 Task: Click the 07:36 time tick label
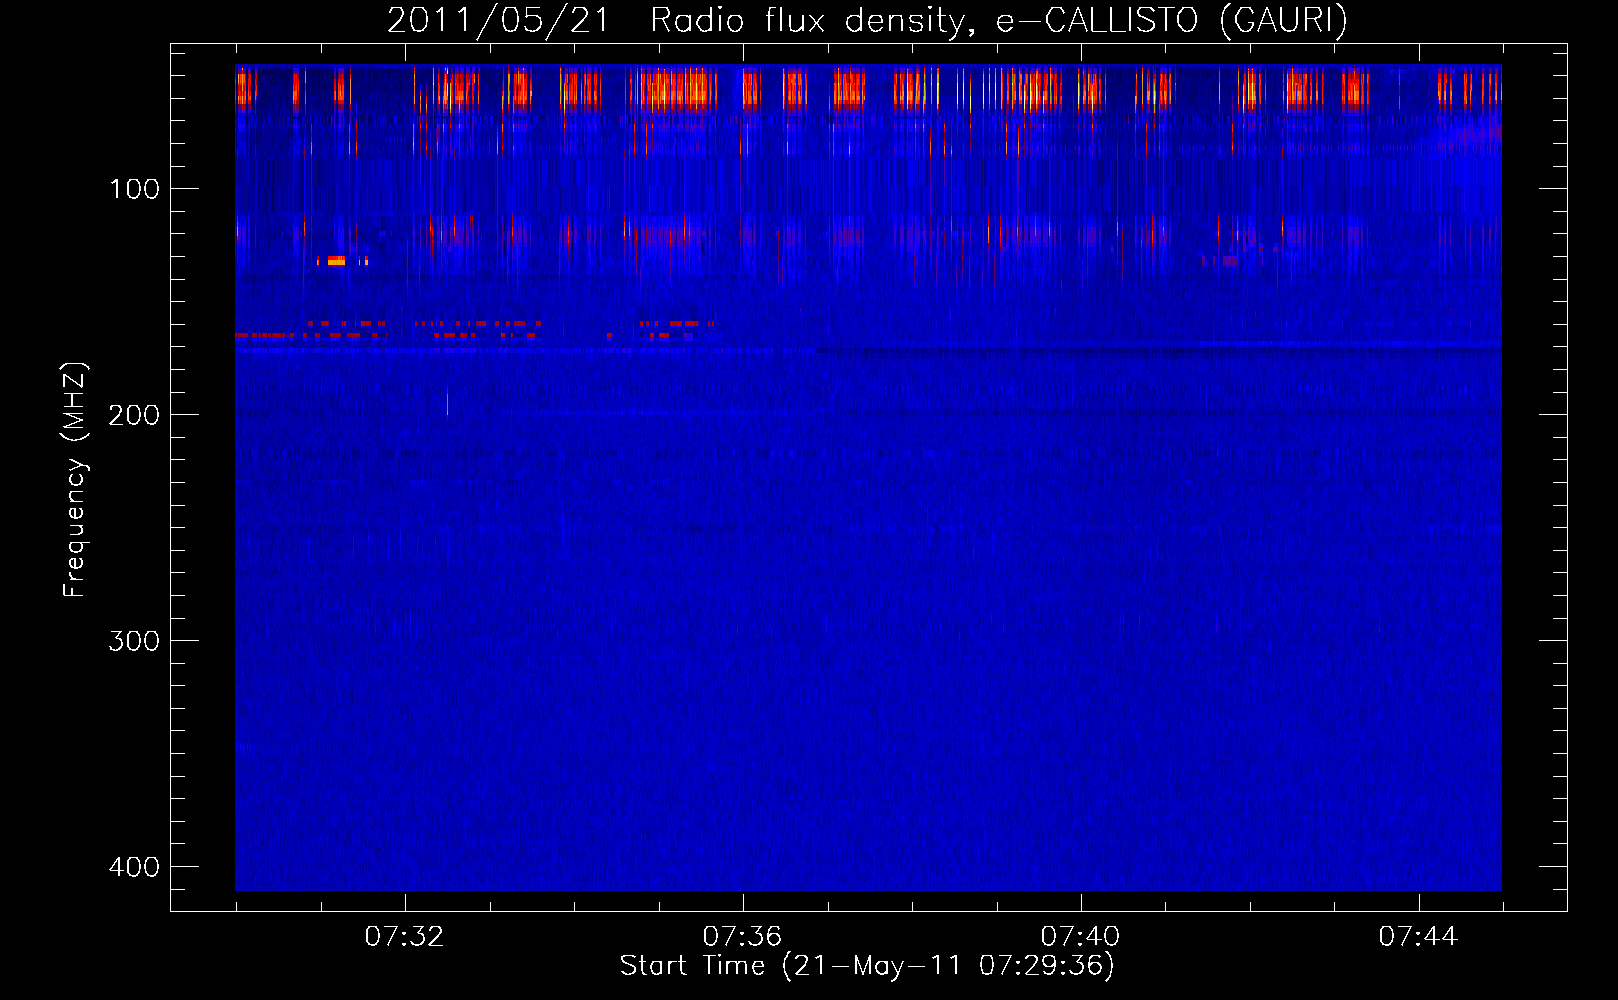pyautogui.click(x=742, y=937)
